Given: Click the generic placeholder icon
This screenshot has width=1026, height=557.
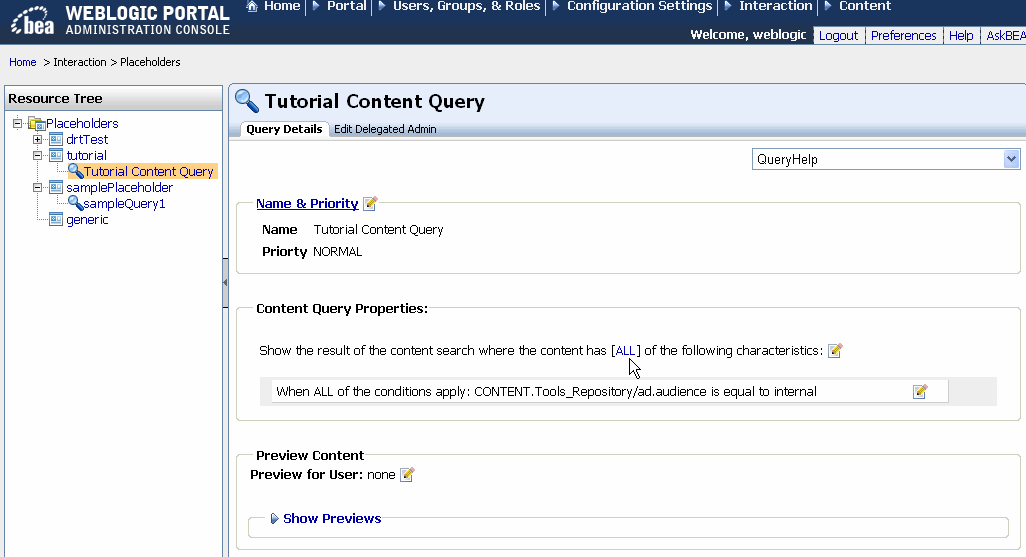Looking at the screenshot, I should (56, 219).
